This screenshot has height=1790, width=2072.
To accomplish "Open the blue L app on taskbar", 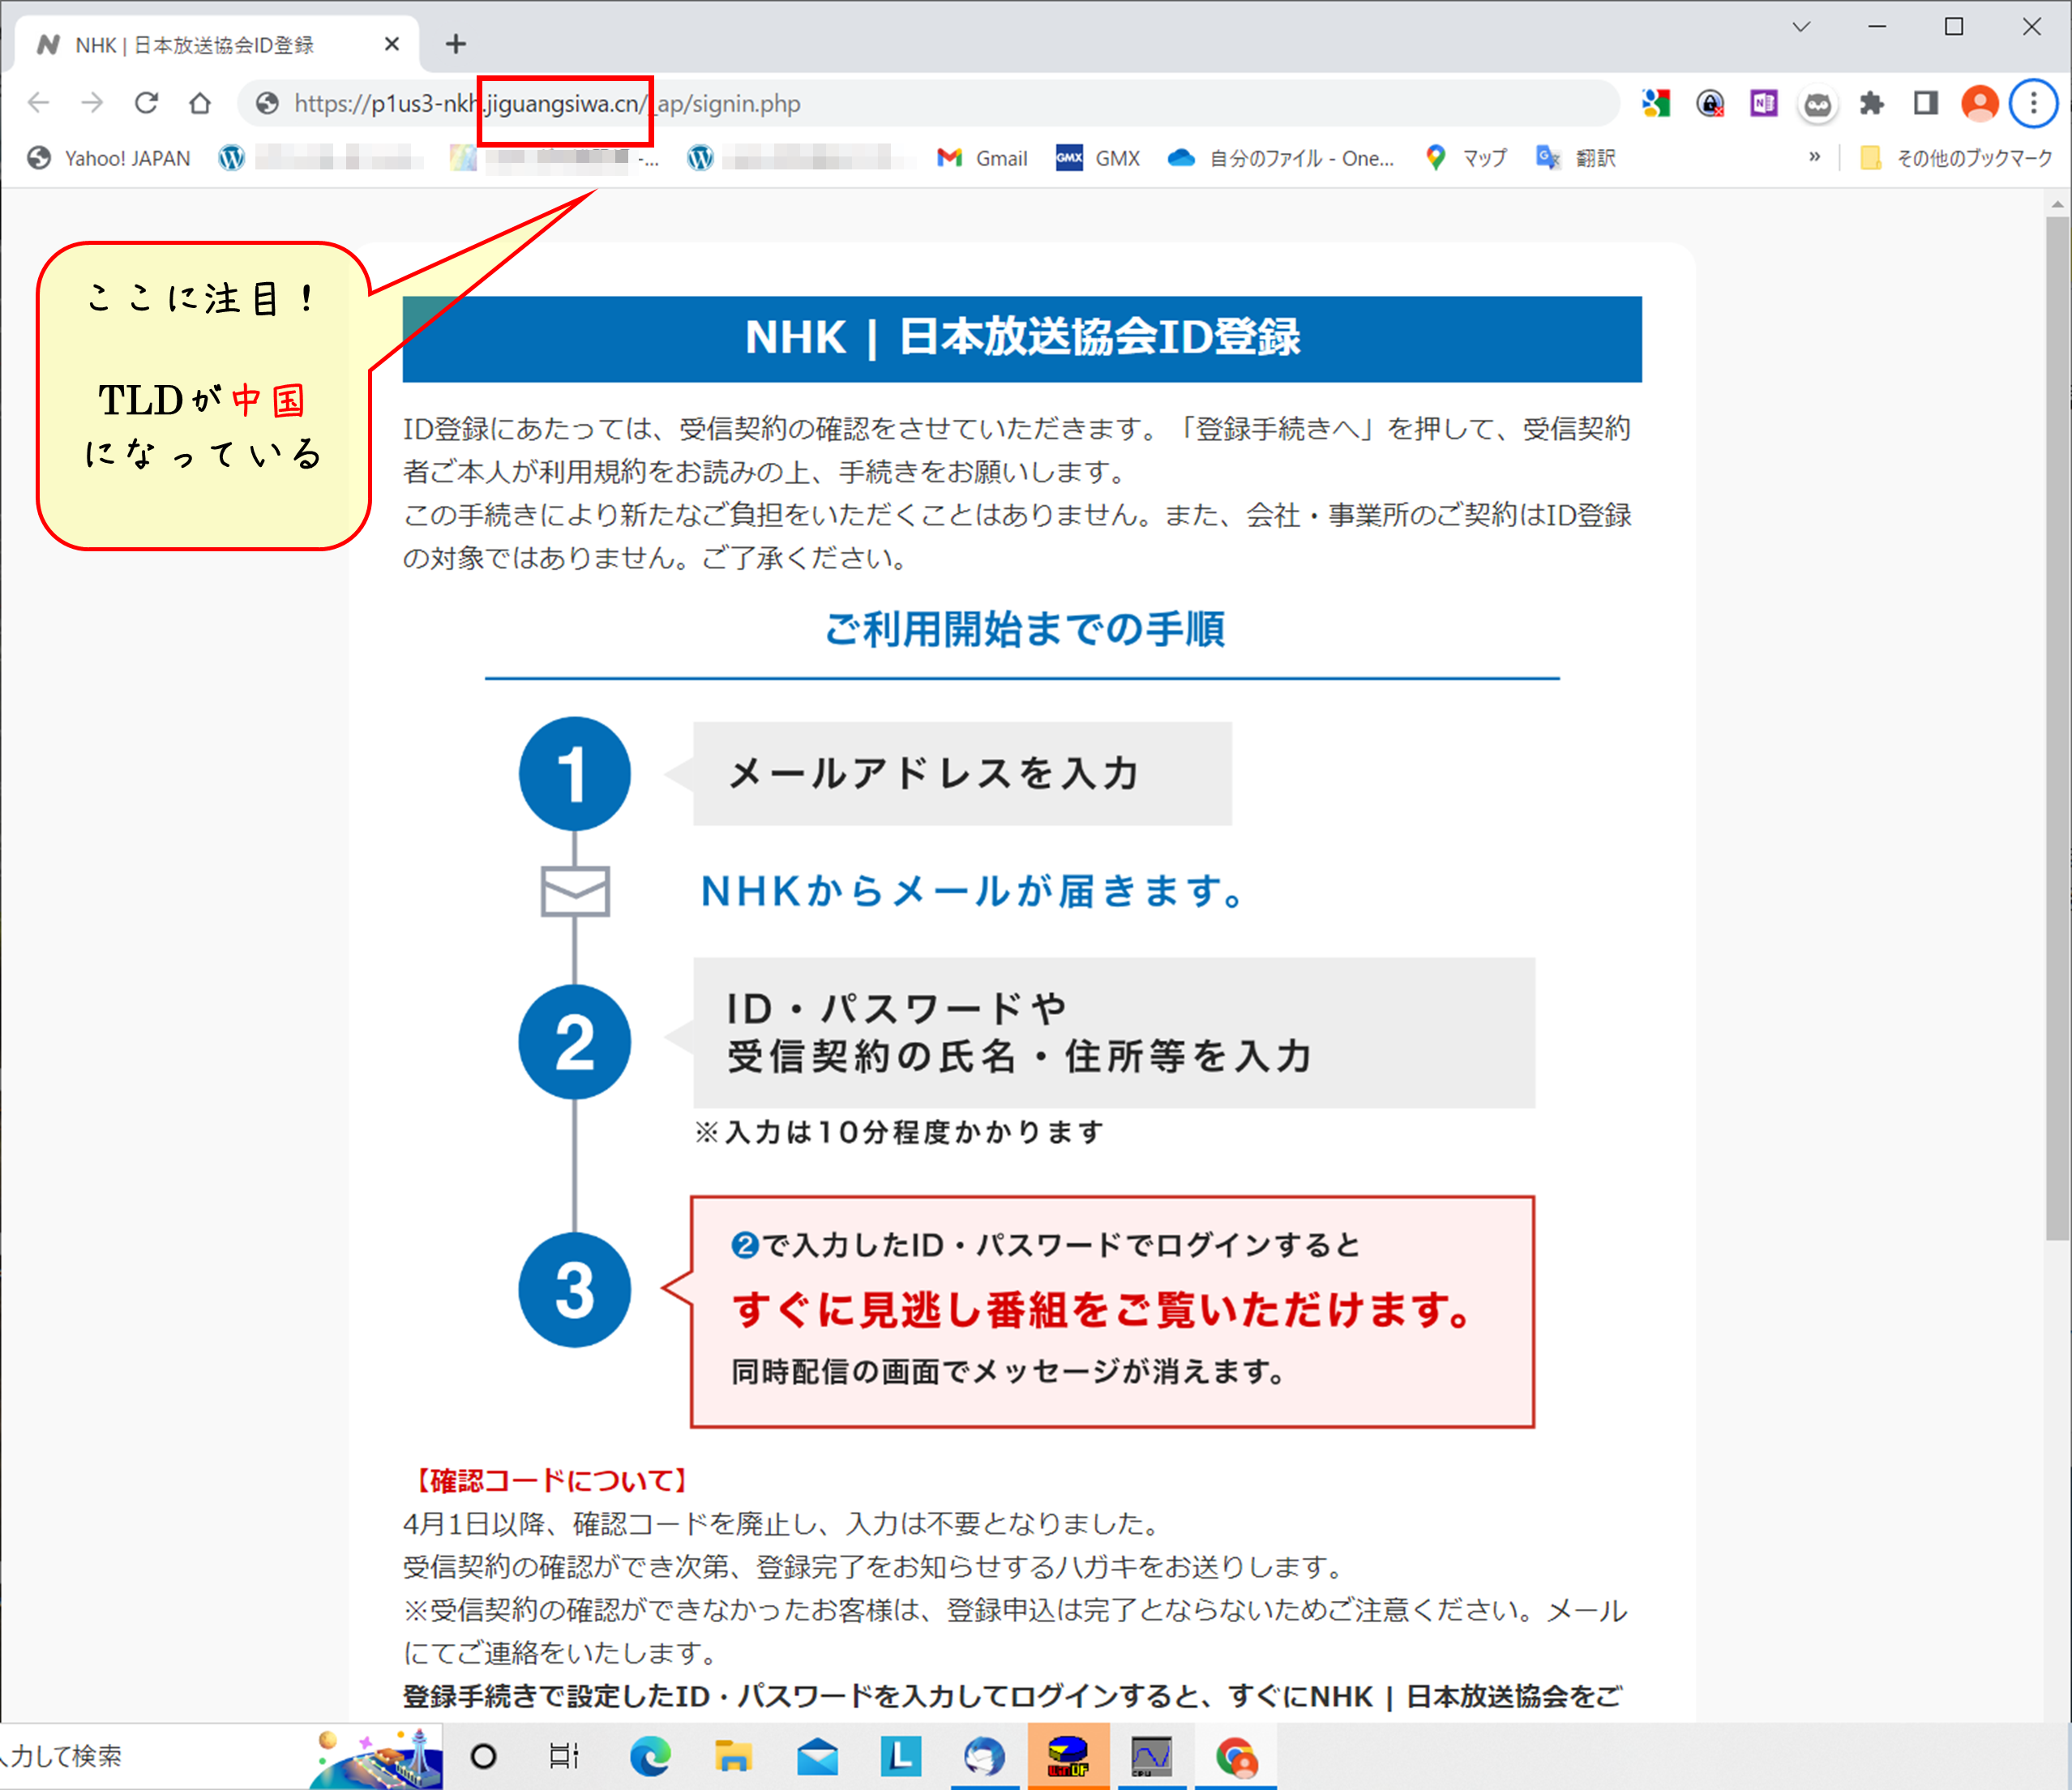I will pyautogui.click(x=900, y=1756).
